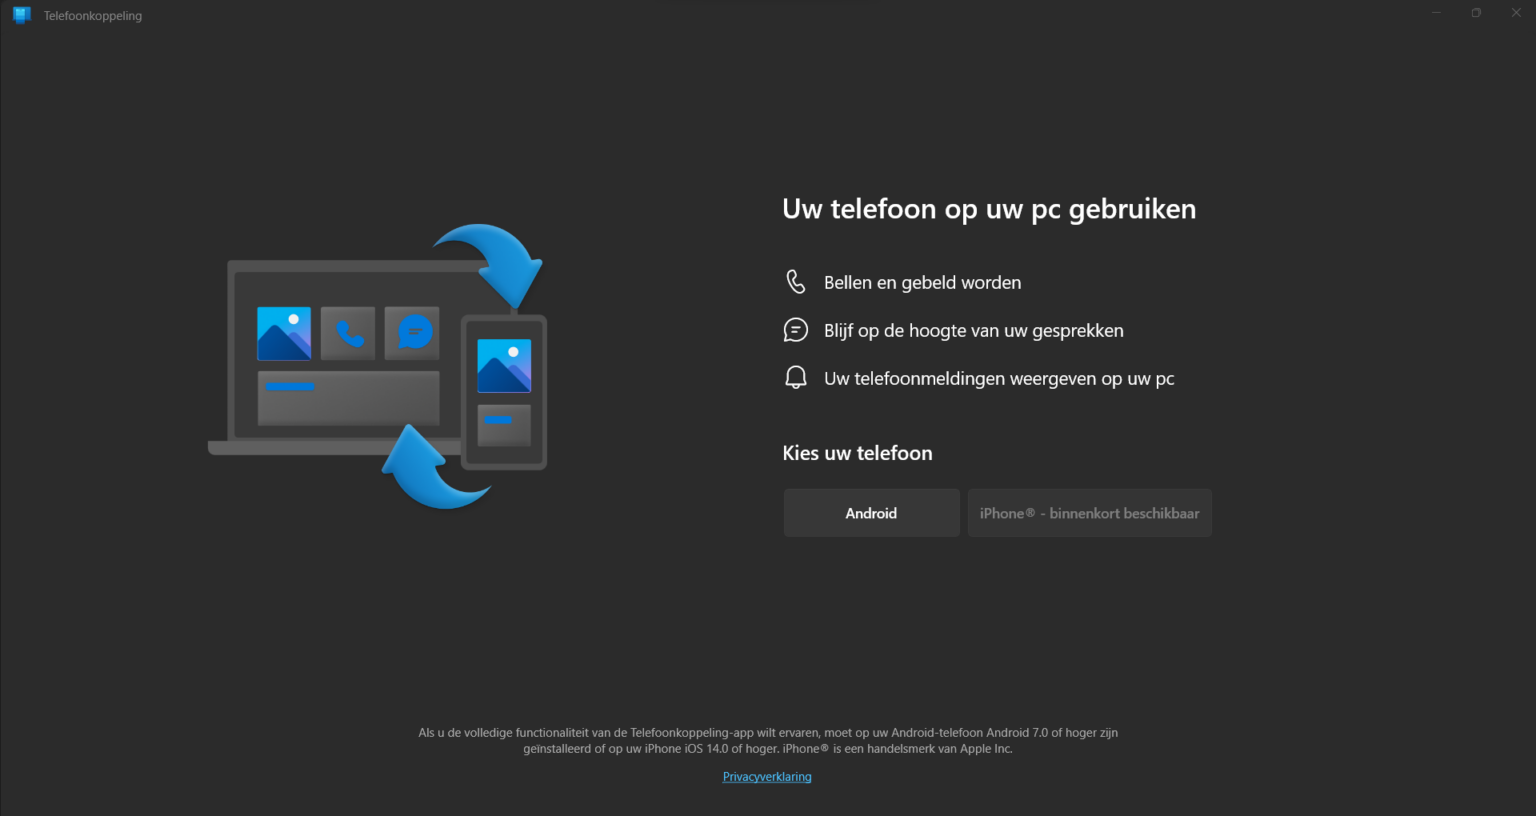The height and width of the screenshot is (816, 1536).
Task: Click the 'Kies uw telefoon' section label
Action: (x=857, y=452)
